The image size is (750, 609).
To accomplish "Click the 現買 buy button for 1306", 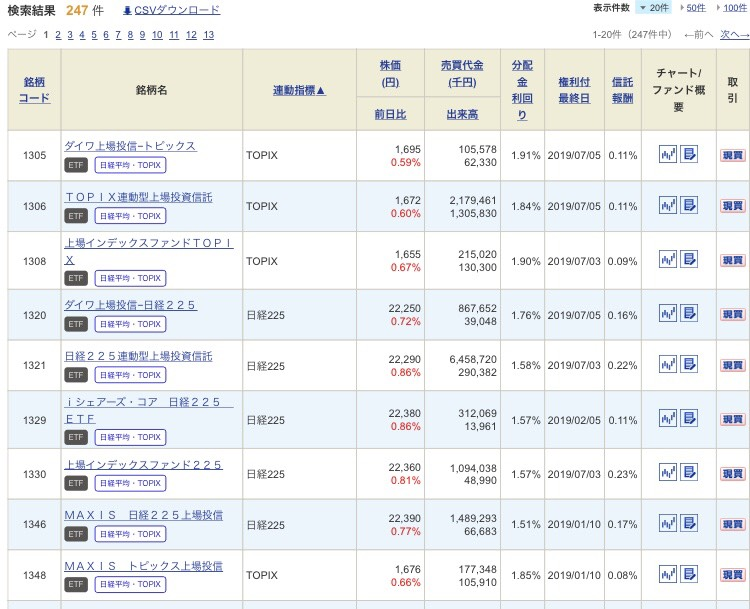I will [x=732, y=206].
